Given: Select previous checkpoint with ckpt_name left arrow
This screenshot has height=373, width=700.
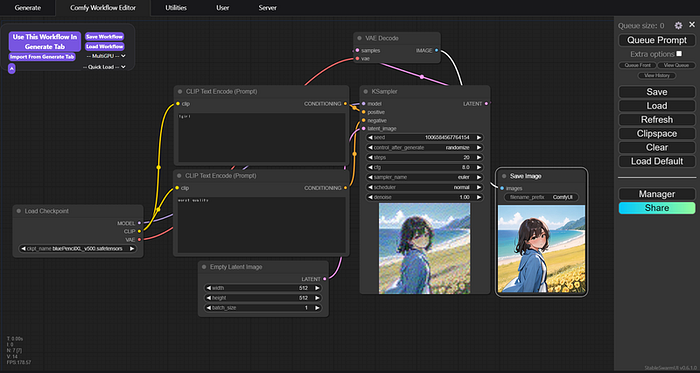Looking at the screenshot, I should 23,249.
